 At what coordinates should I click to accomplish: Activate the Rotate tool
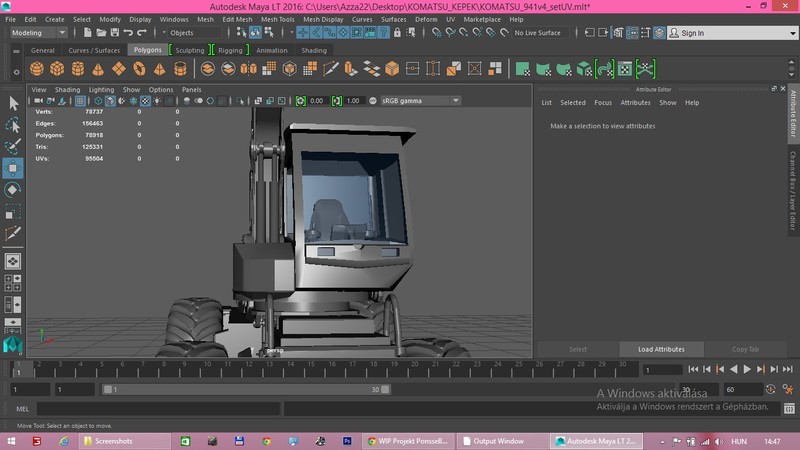point(13,190)
